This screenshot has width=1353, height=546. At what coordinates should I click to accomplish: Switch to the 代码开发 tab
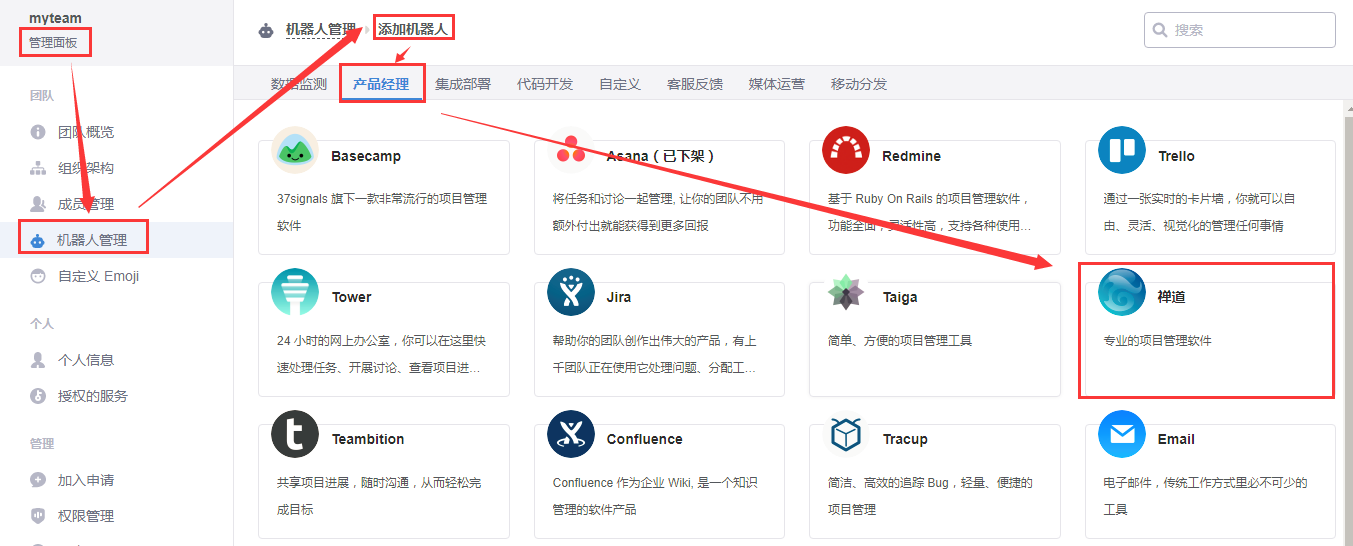click(545, 84)
